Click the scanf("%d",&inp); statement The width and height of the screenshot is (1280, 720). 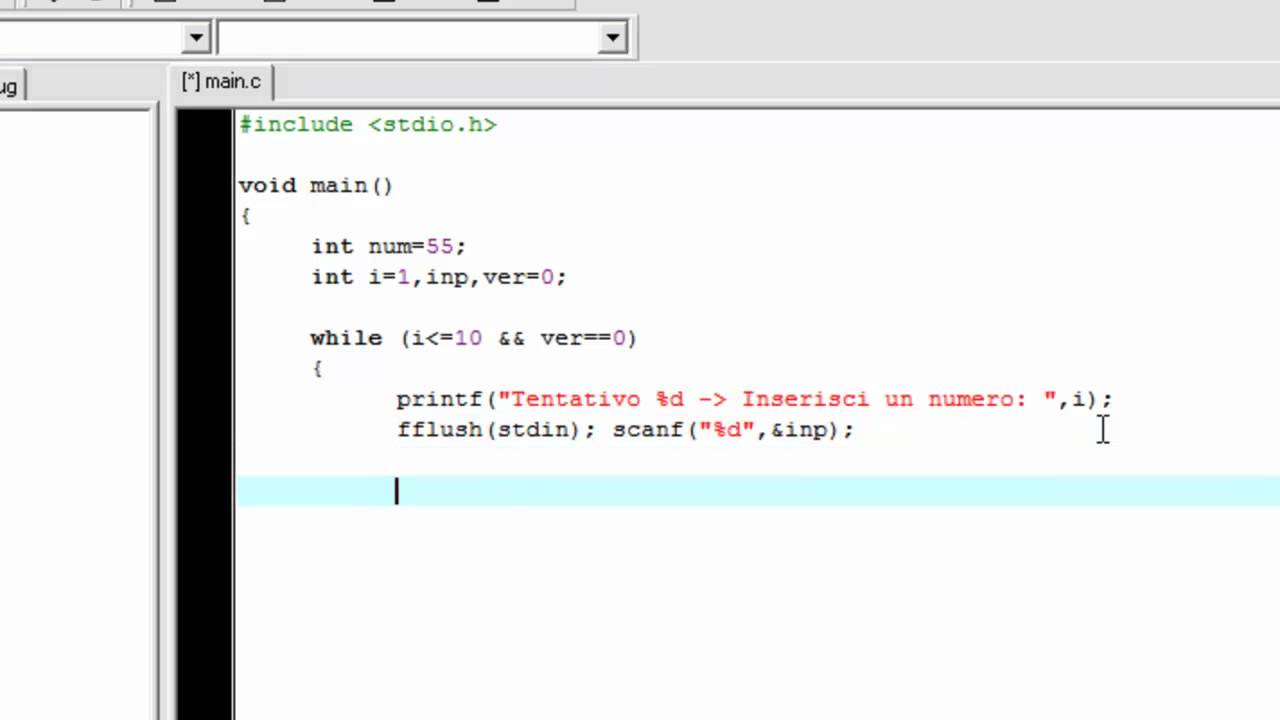(x=733, y=430)
